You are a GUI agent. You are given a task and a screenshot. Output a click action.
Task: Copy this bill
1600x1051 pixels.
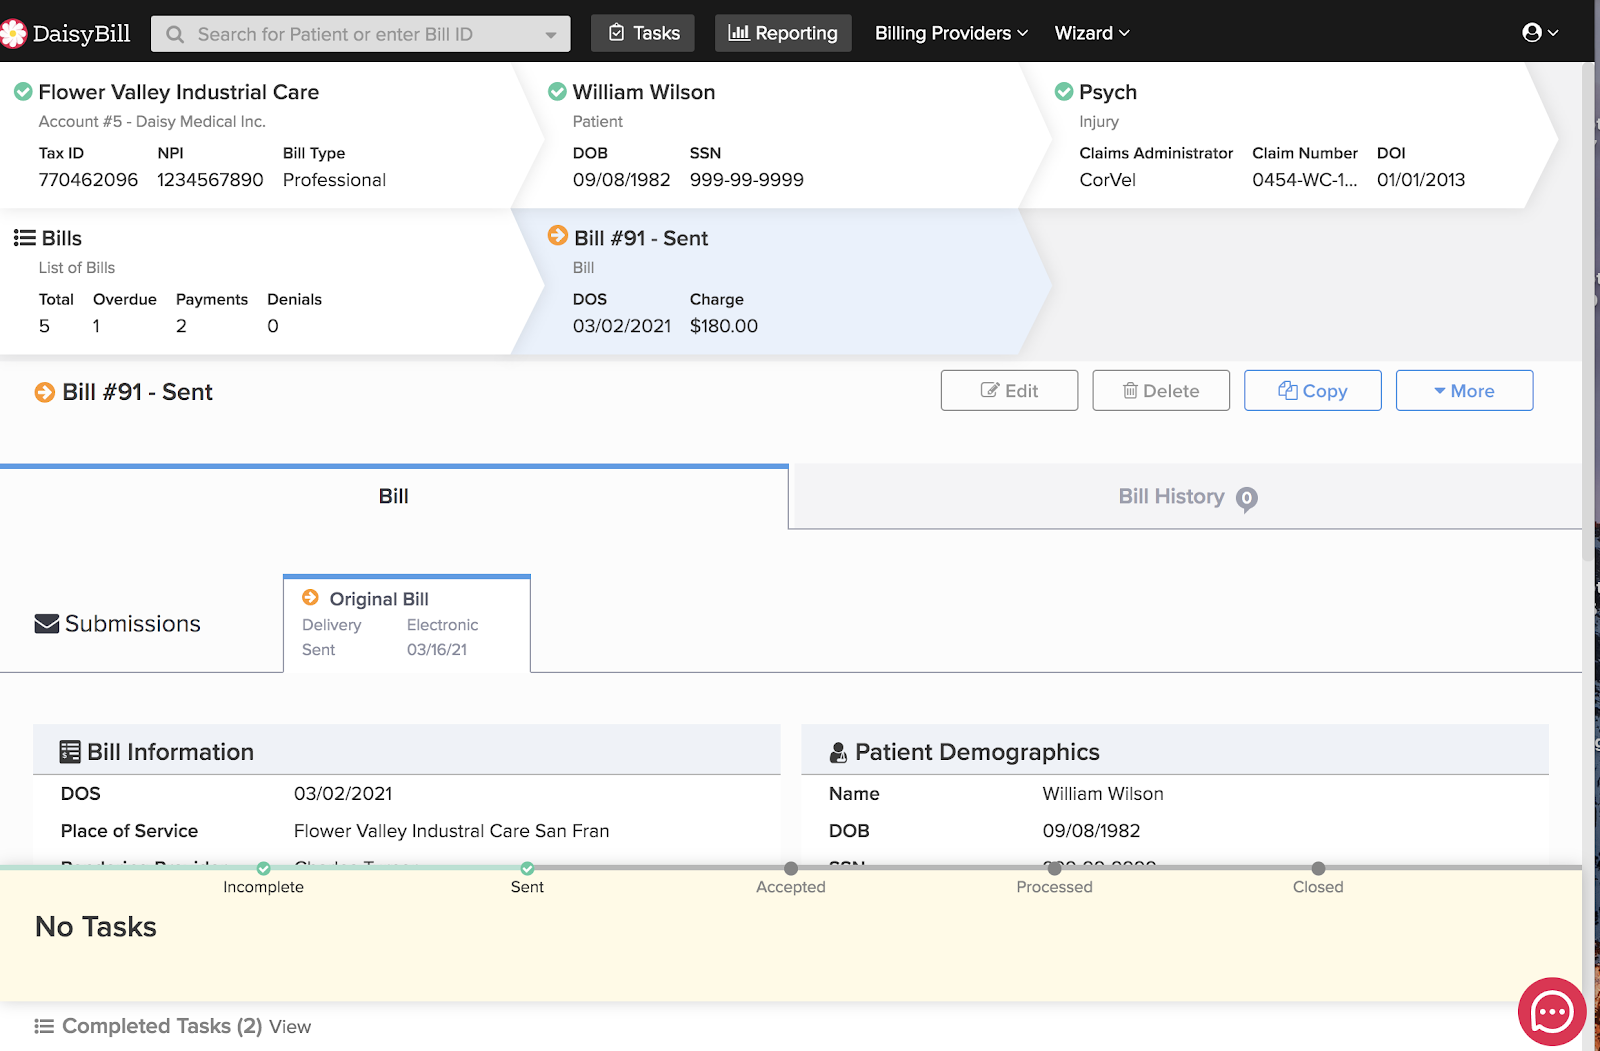tap(1312, 391)
